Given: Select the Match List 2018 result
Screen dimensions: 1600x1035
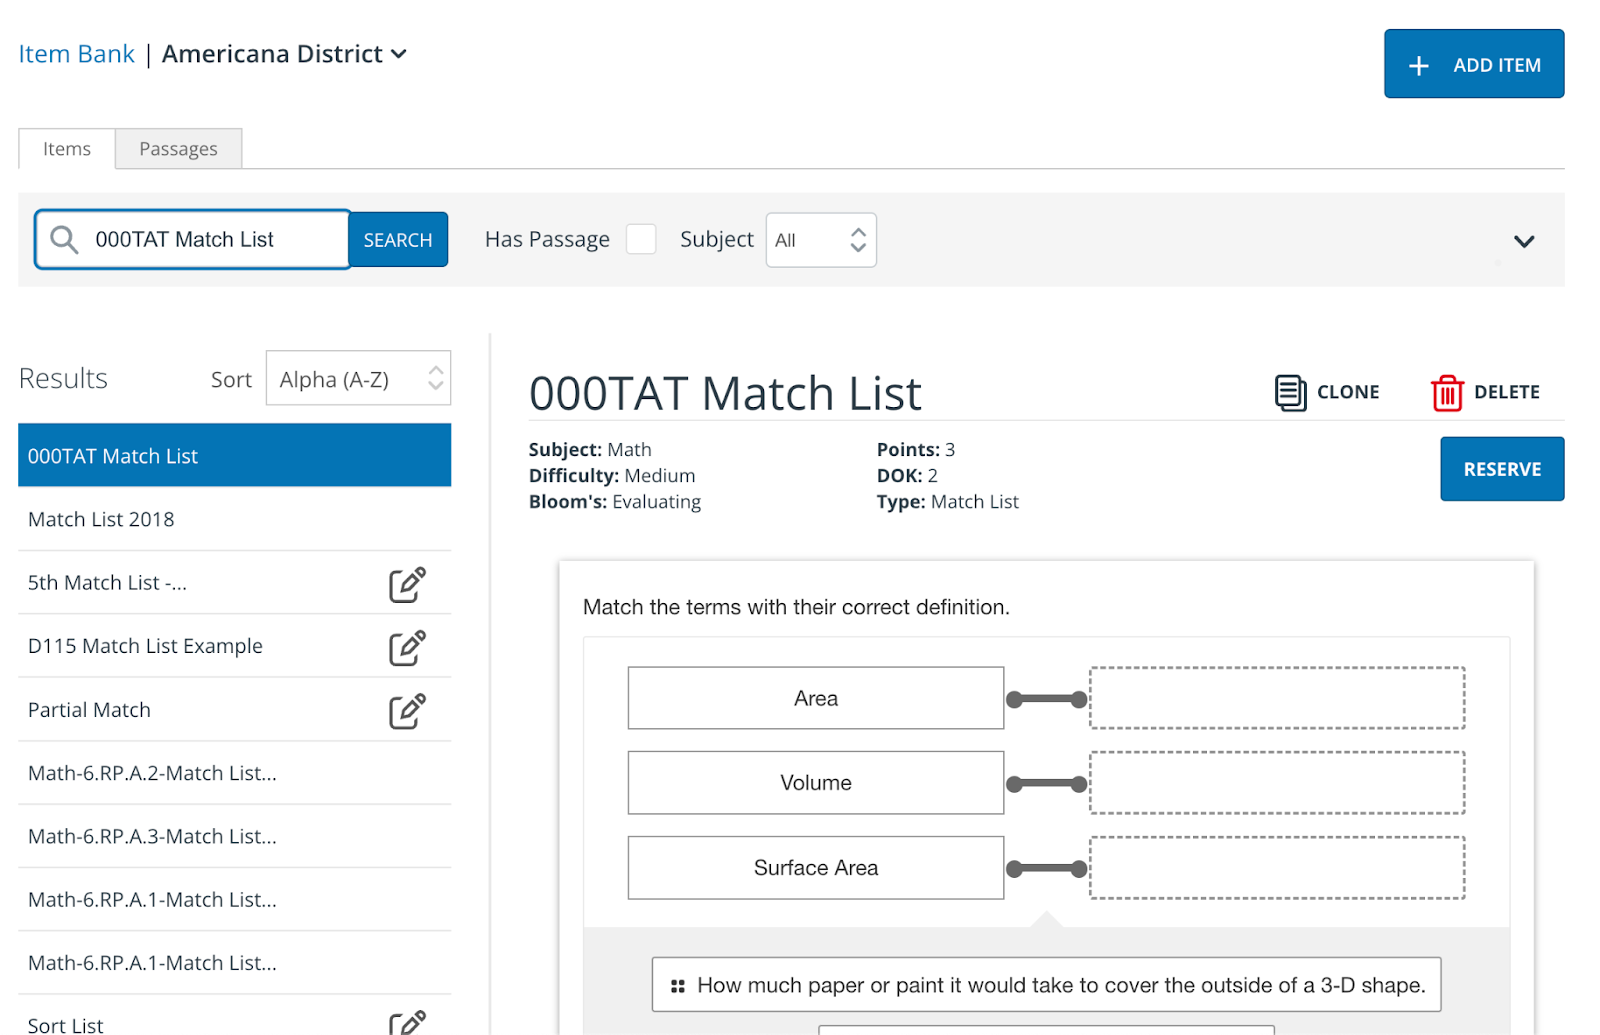Looking at the screenshot, I should point(234,519).
